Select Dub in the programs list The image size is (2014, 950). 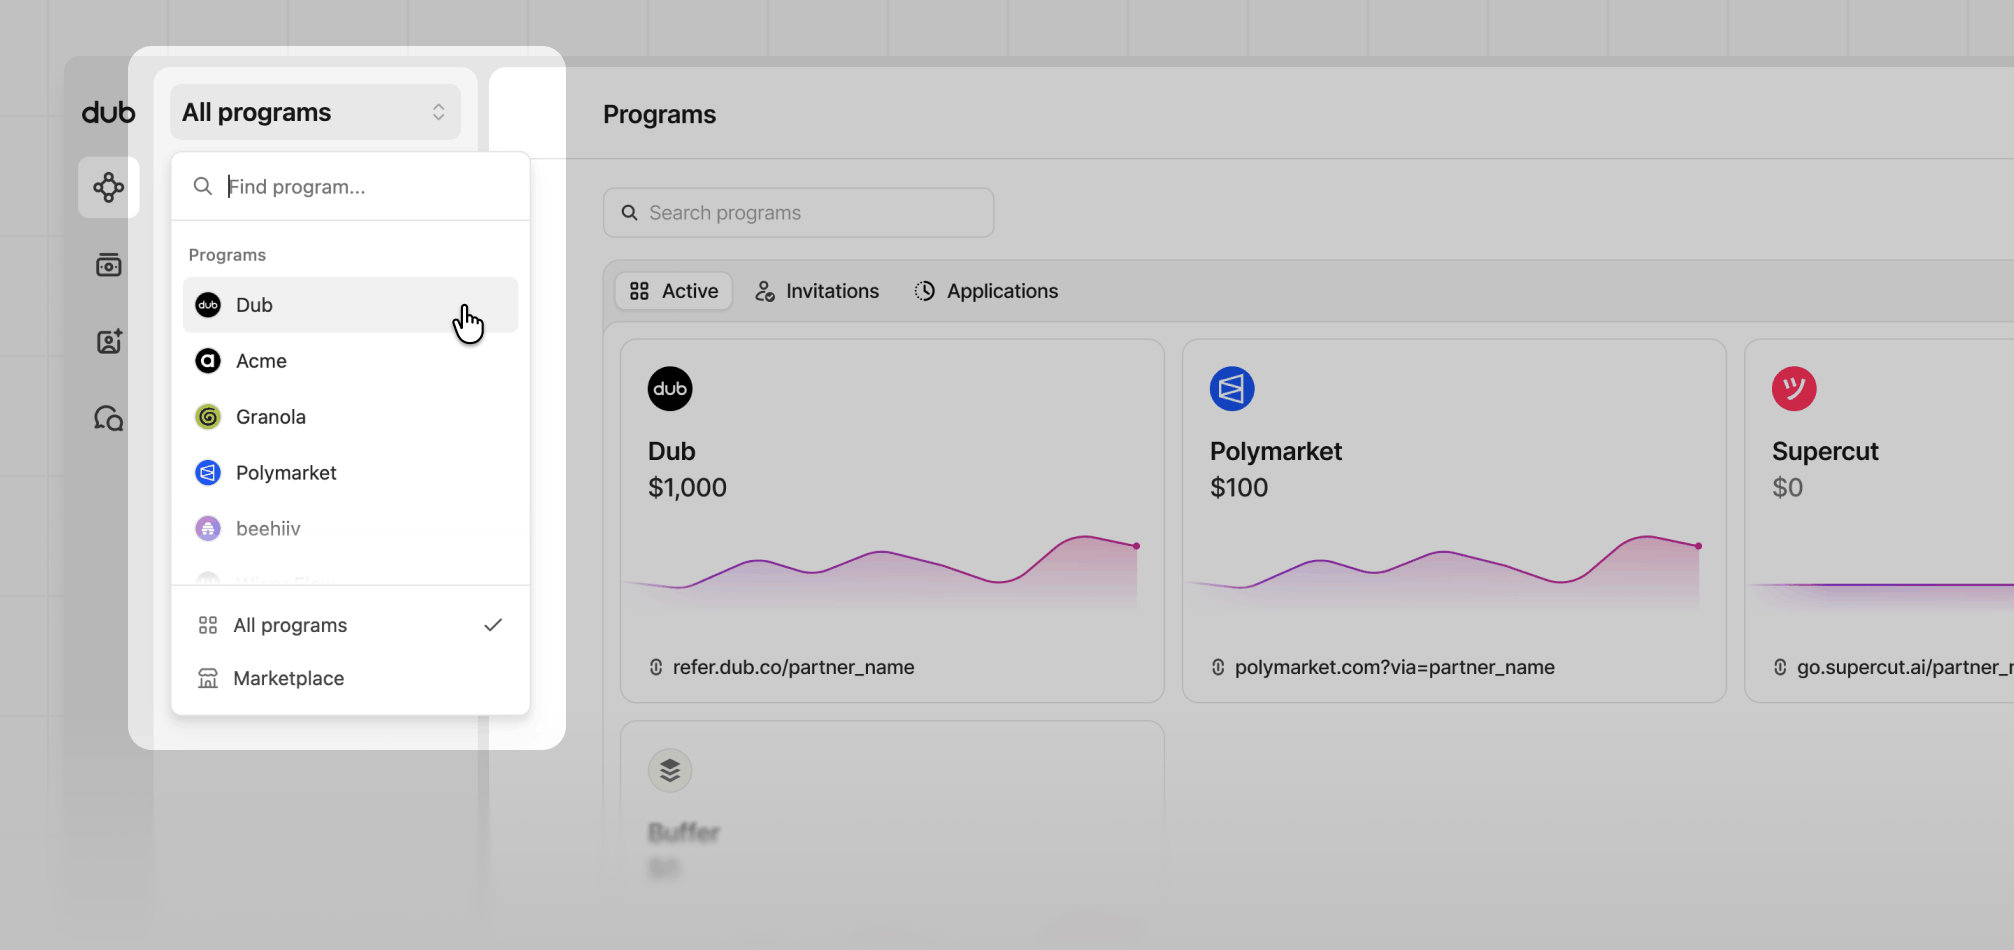[350, 305]
